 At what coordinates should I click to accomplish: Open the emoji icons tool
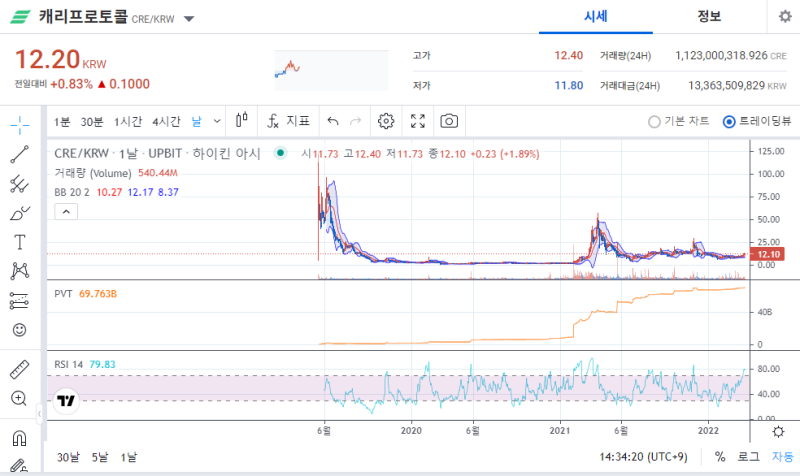click(19, 330)
